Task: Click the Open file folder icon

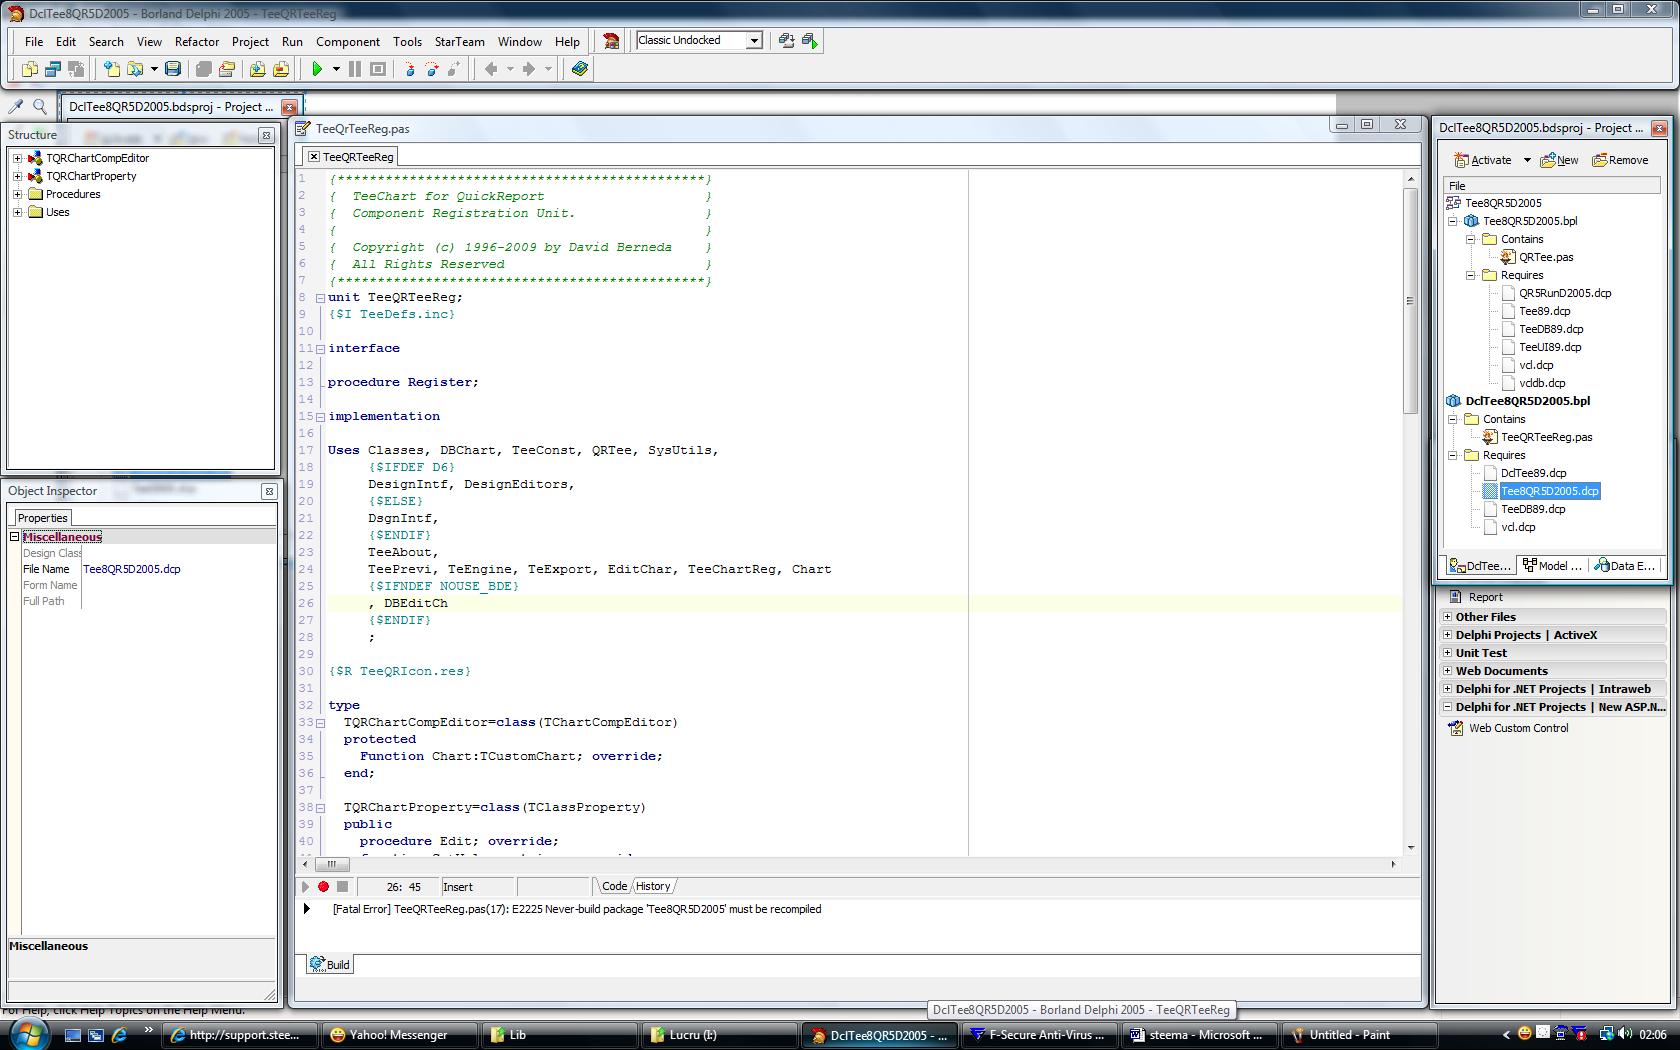Action: coord(134,69)
